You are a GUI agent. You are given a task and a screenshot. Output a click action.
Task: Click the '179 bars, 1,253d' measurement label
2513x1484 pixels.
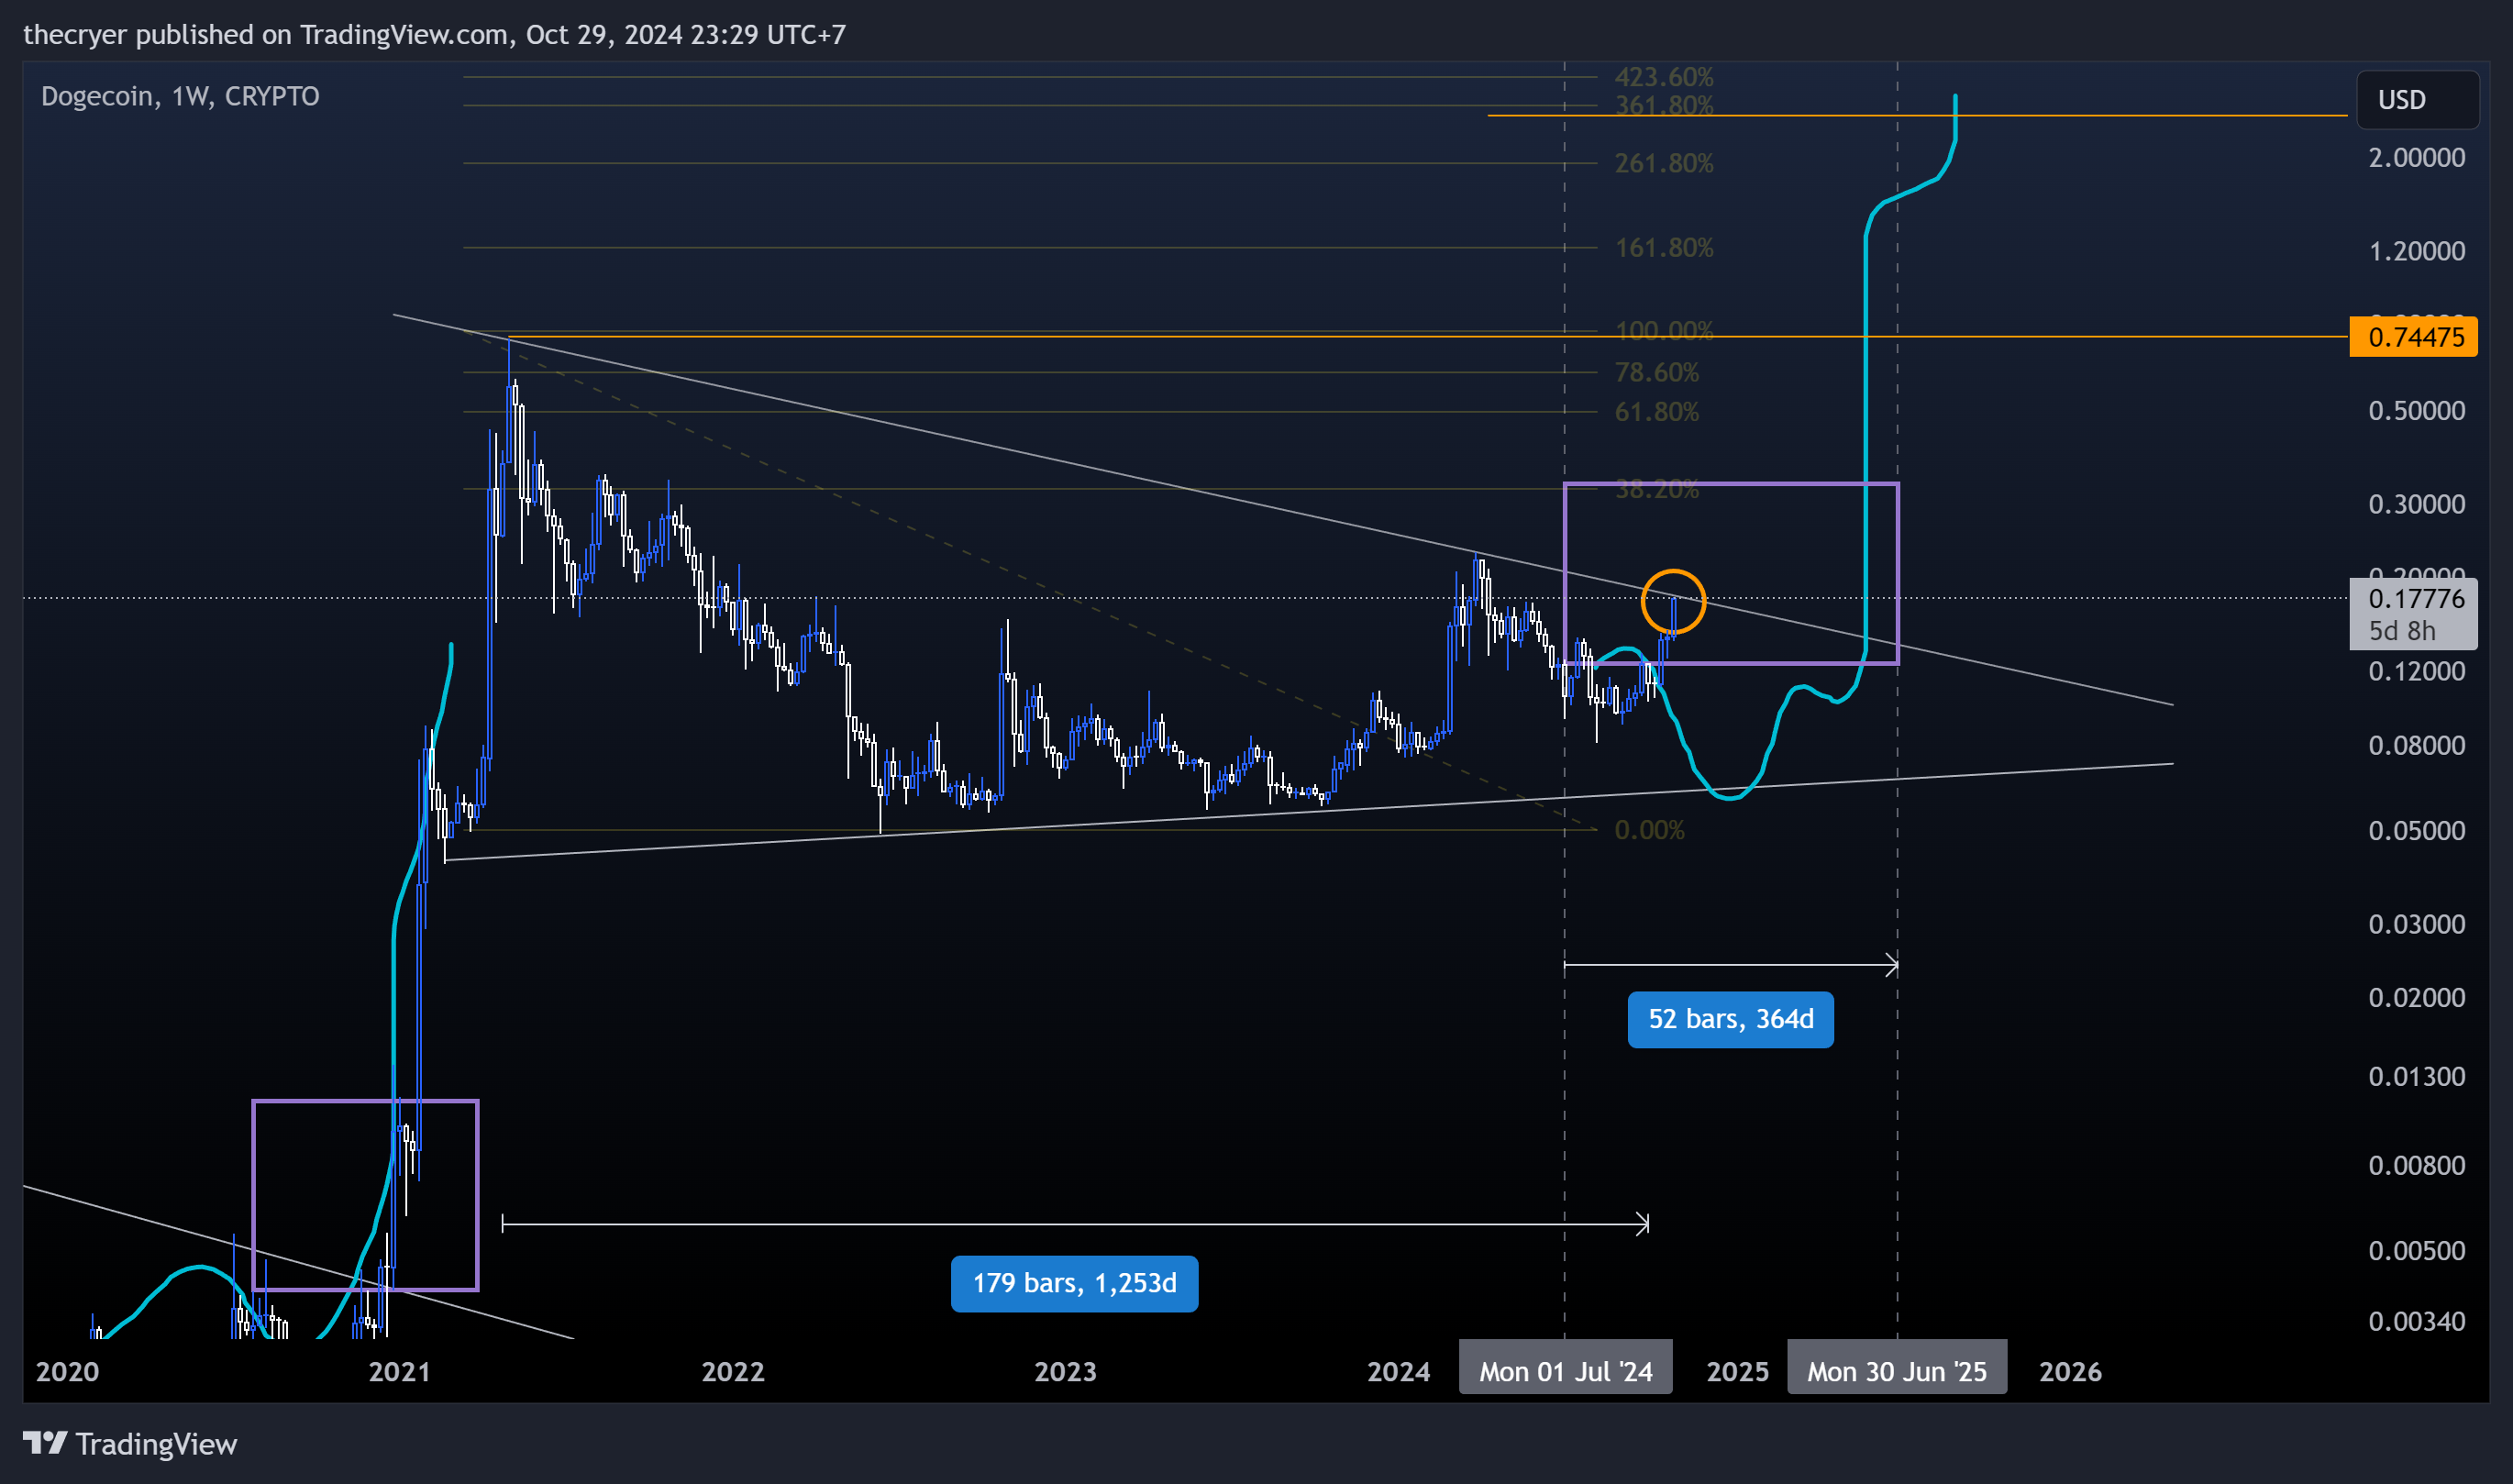[1074, 1283]
